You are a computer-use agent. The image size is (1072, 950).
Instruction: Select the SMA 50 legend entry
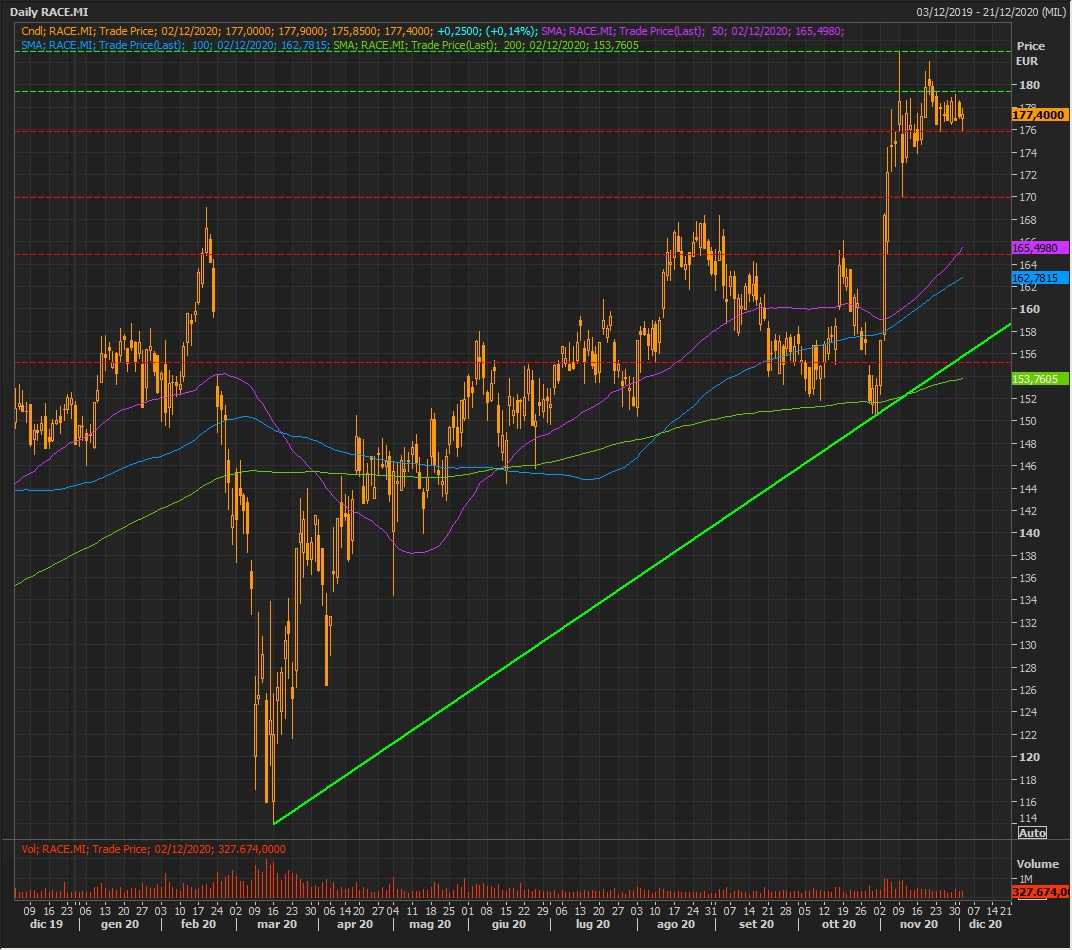[x=692, y=32]
